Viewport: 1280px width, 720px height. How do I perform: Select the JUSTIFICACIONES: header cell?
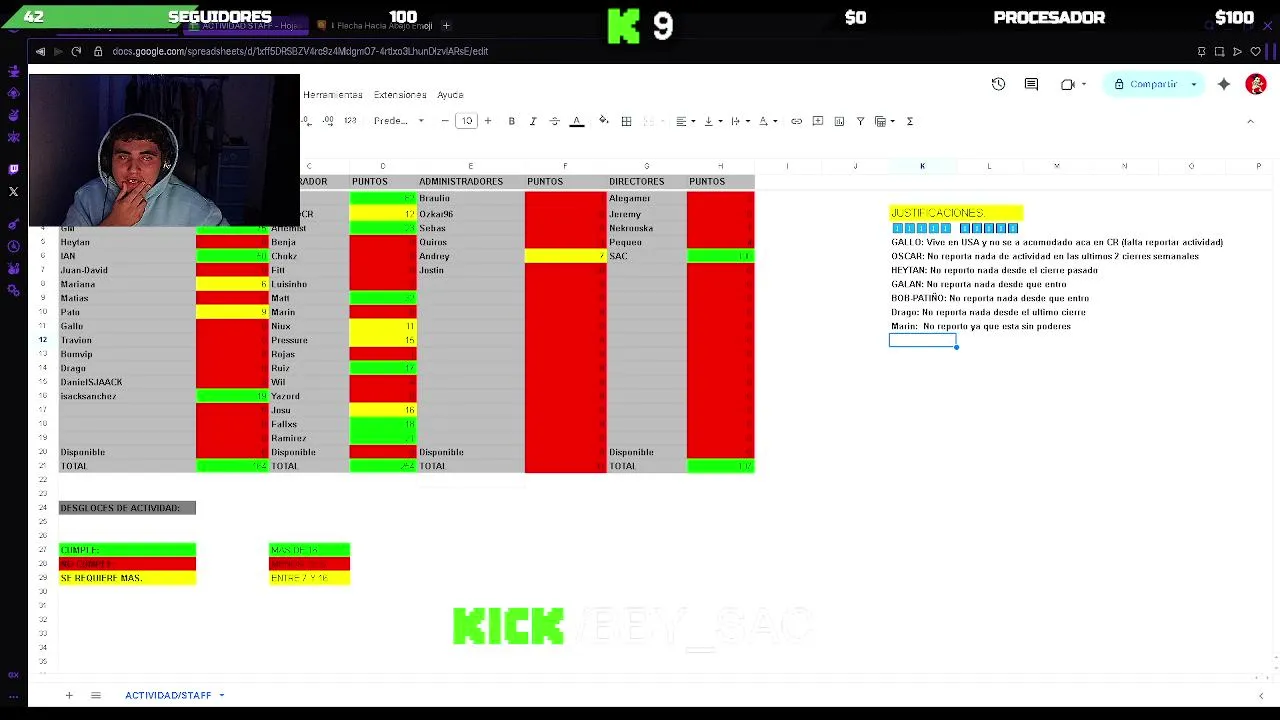pyautogui.click(x=956, y=213)
